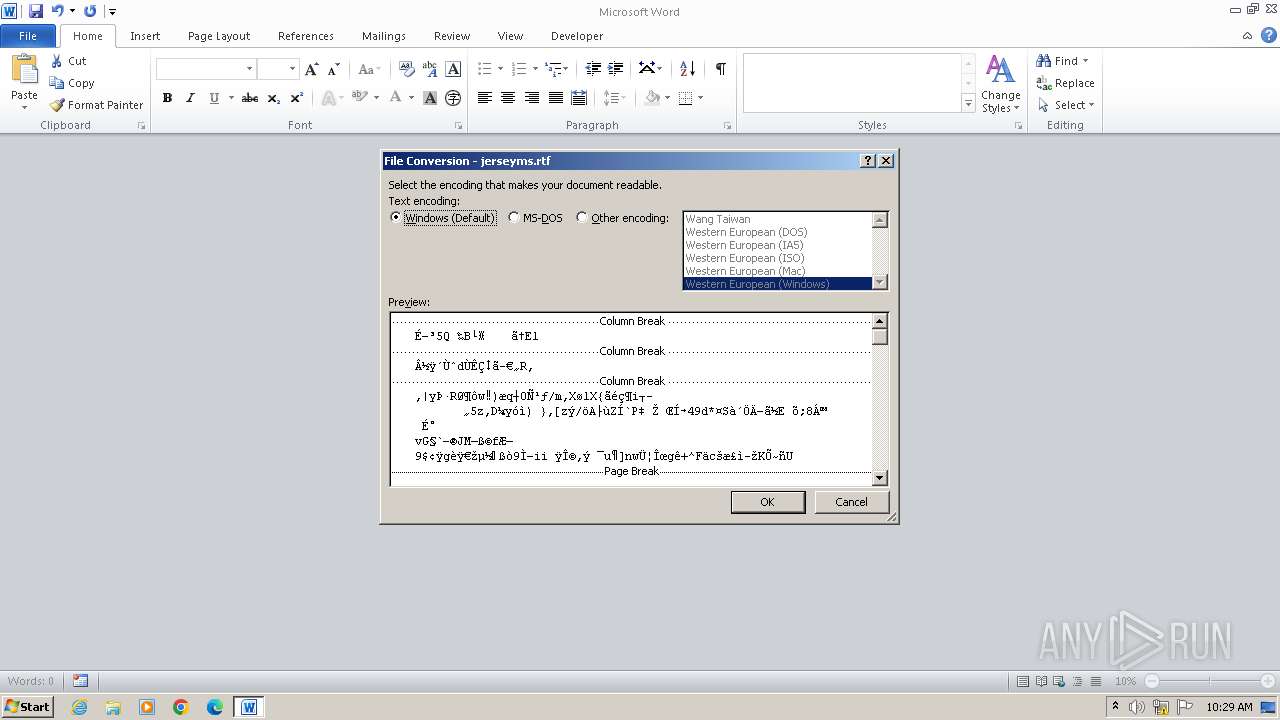
Task: Switch to Insert tab
Action: tap(145, 36)
